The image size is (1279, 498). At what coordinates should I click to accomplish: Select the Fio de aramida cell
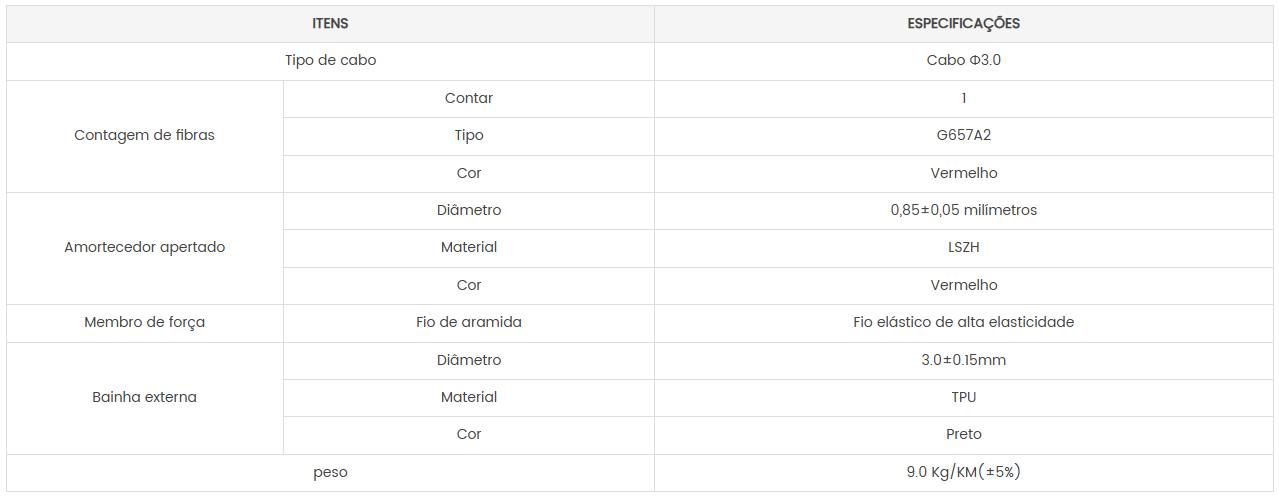click(x=468, y=322)
